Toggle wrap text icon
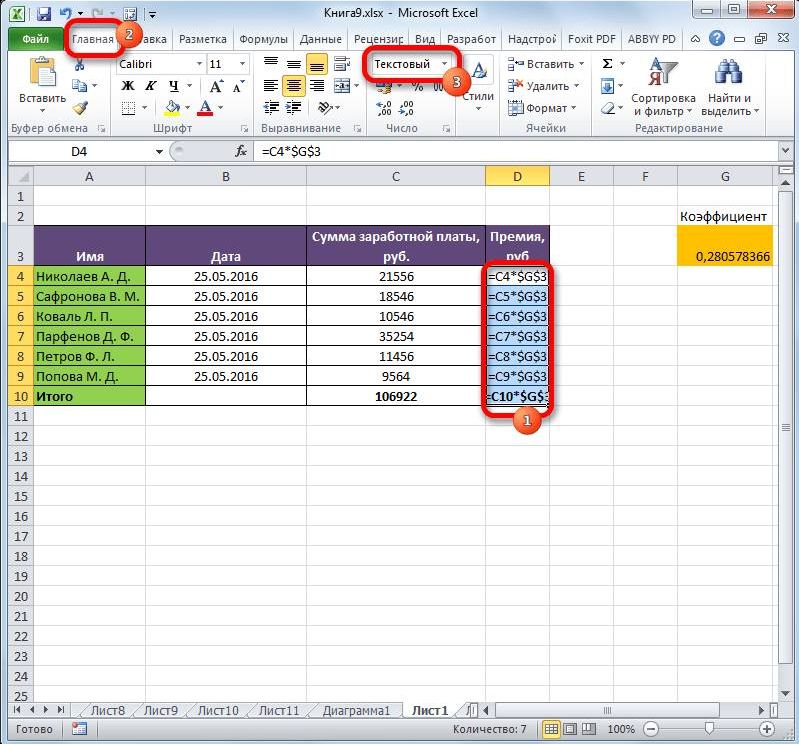Screen dimensions: 799x744 coord(341,64)
